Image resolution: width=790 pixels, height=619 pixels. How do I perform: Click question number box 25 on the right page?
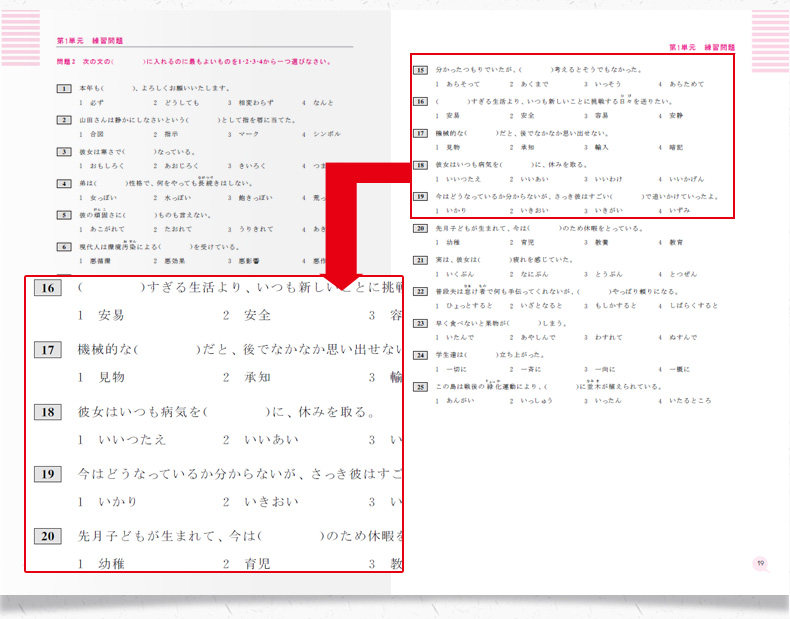tap(420, 387)
